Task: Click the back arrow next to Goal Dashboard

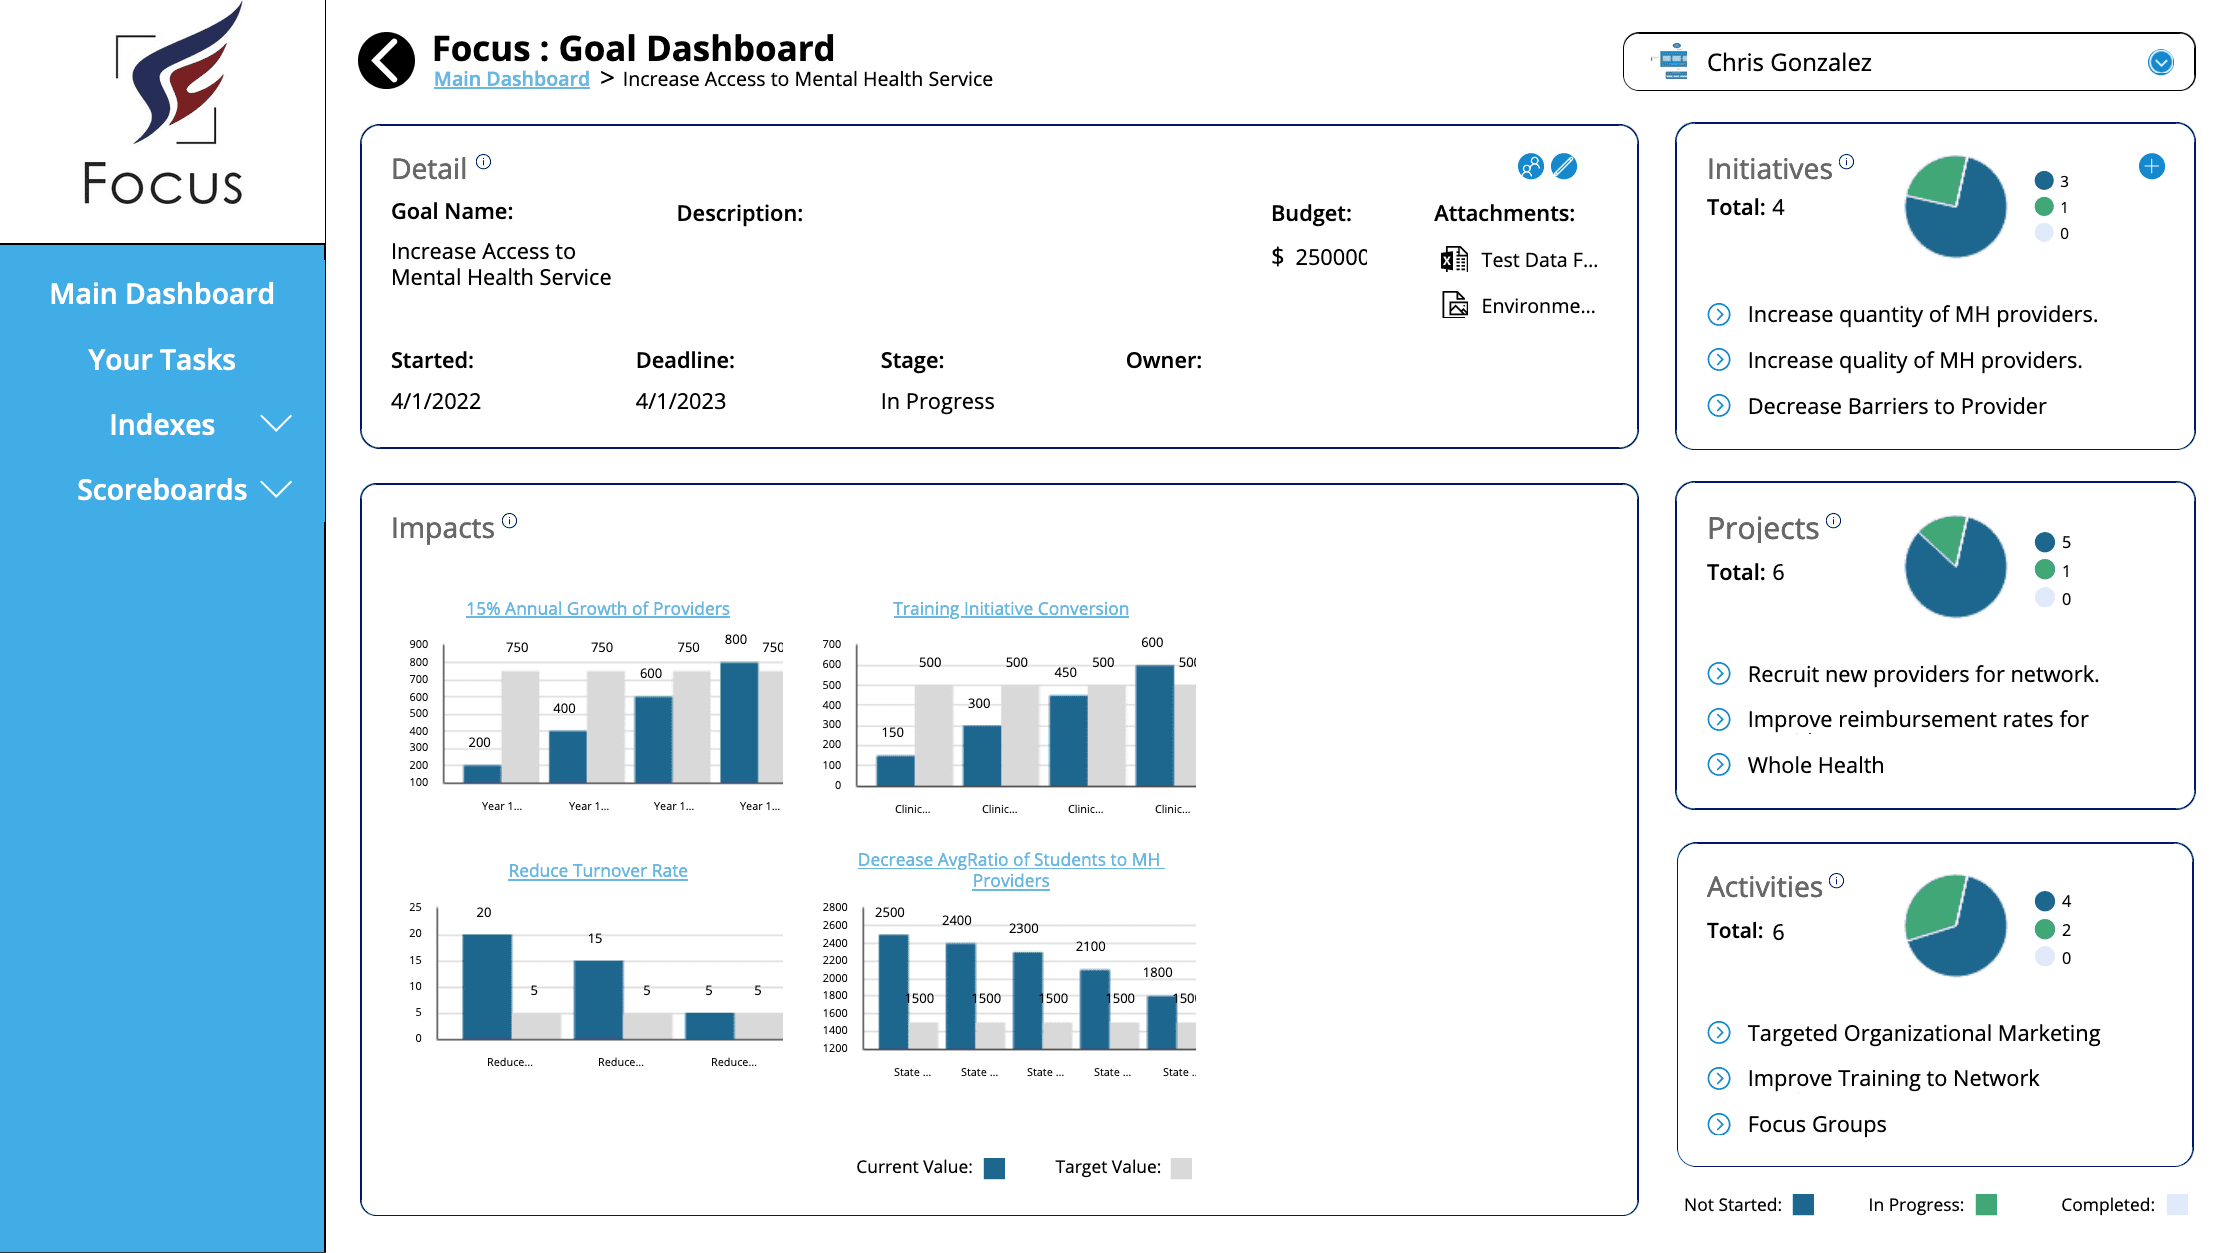Action: click(x=386, y=60)
